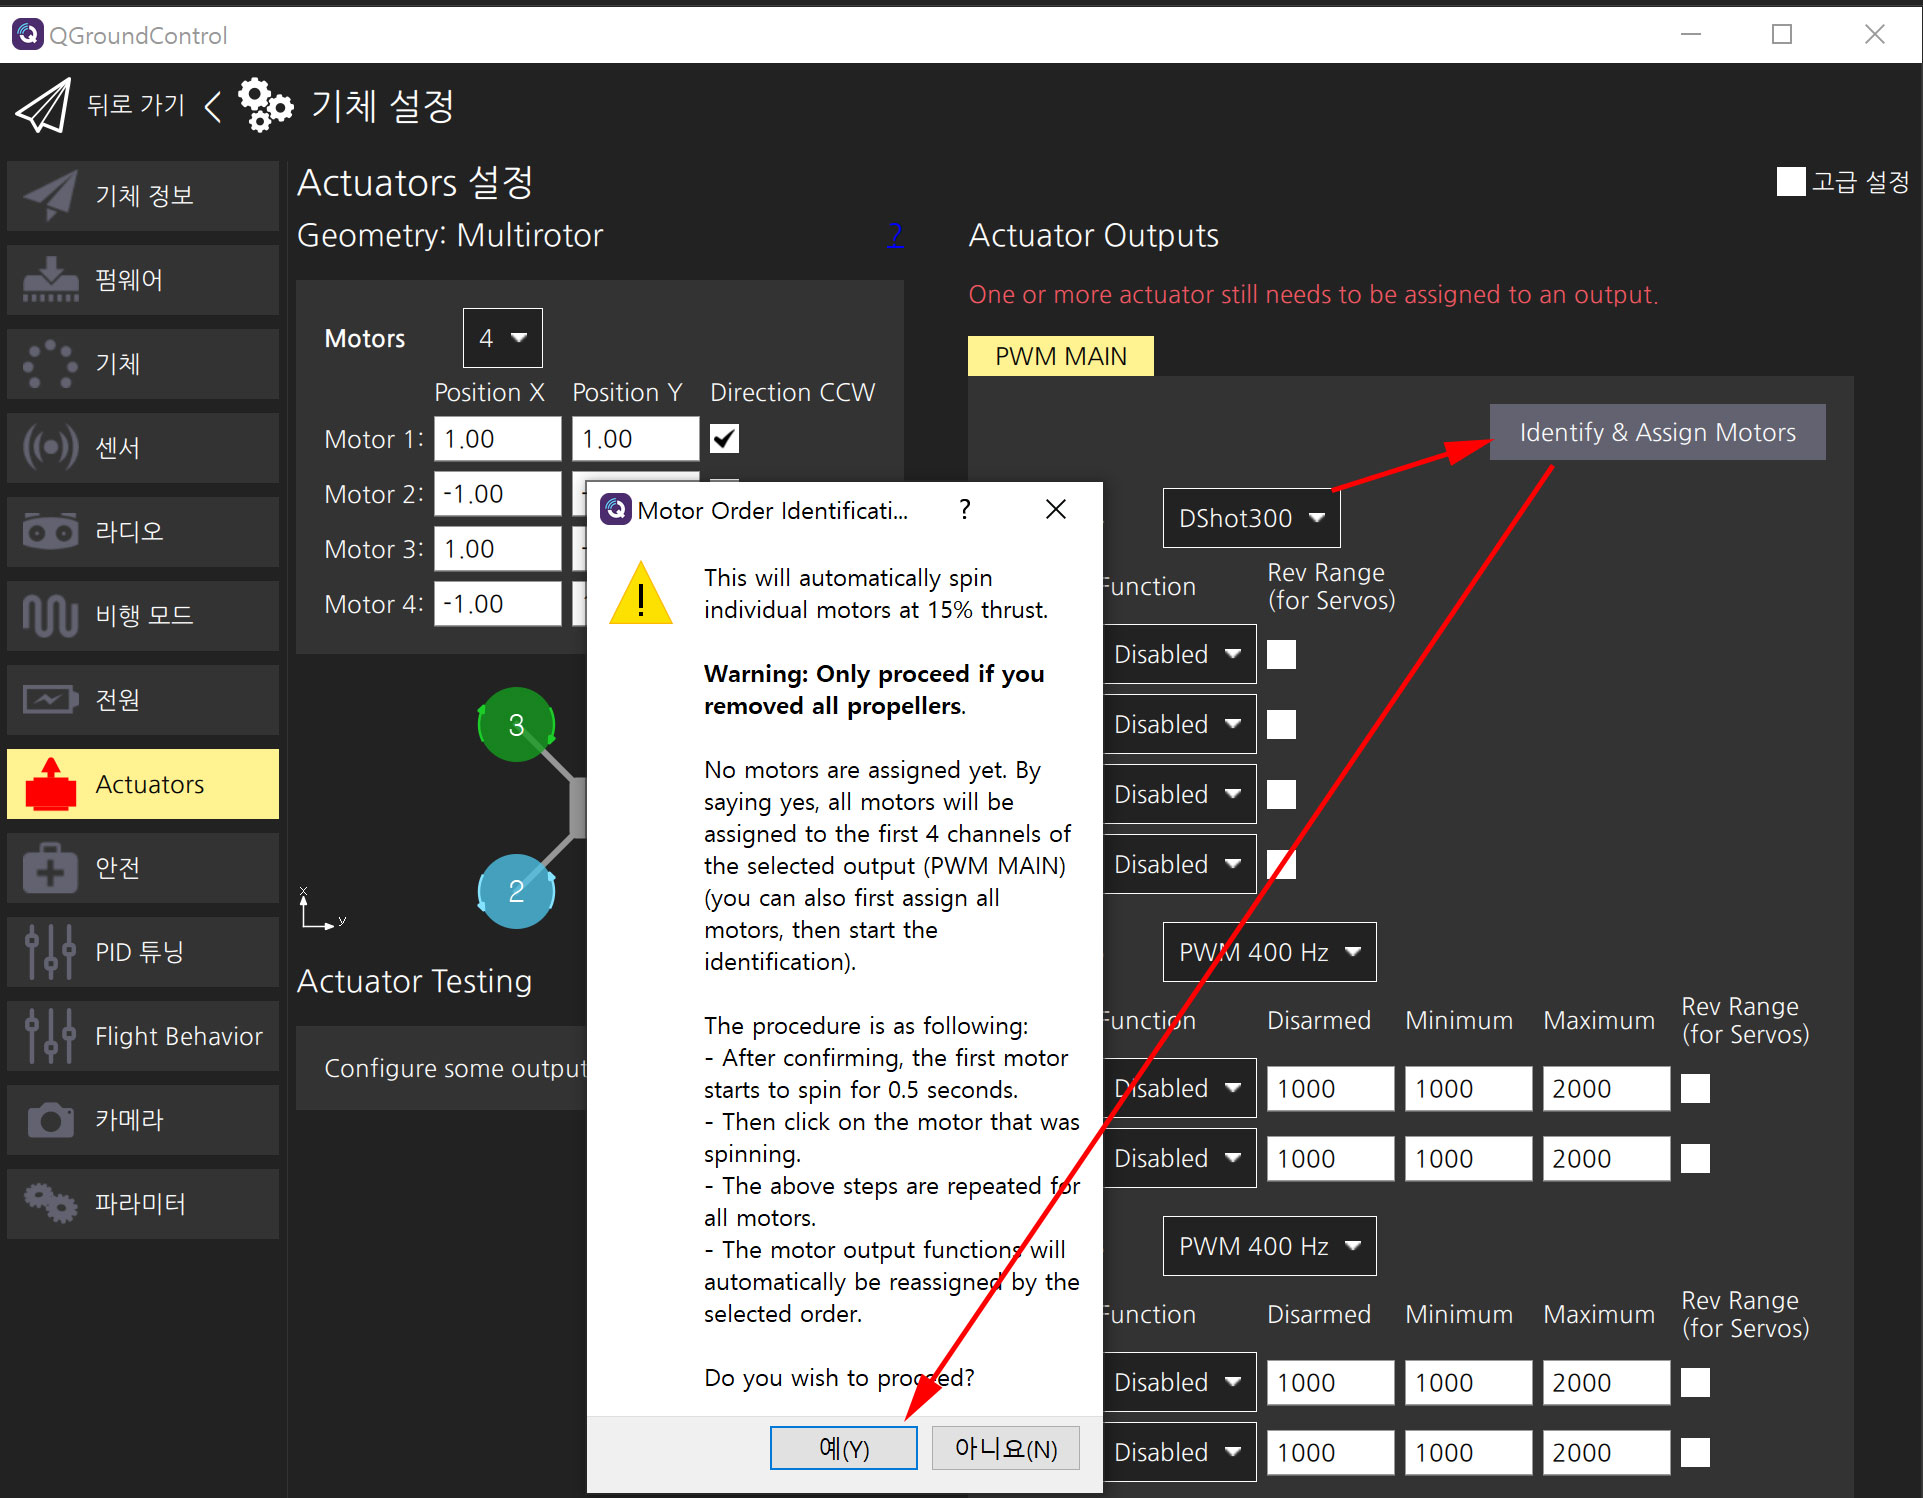Click the paper plane fly view icon
The height and width of the screenshot is (1498, 1923).
pyautogui.click(x=43, y=106)
